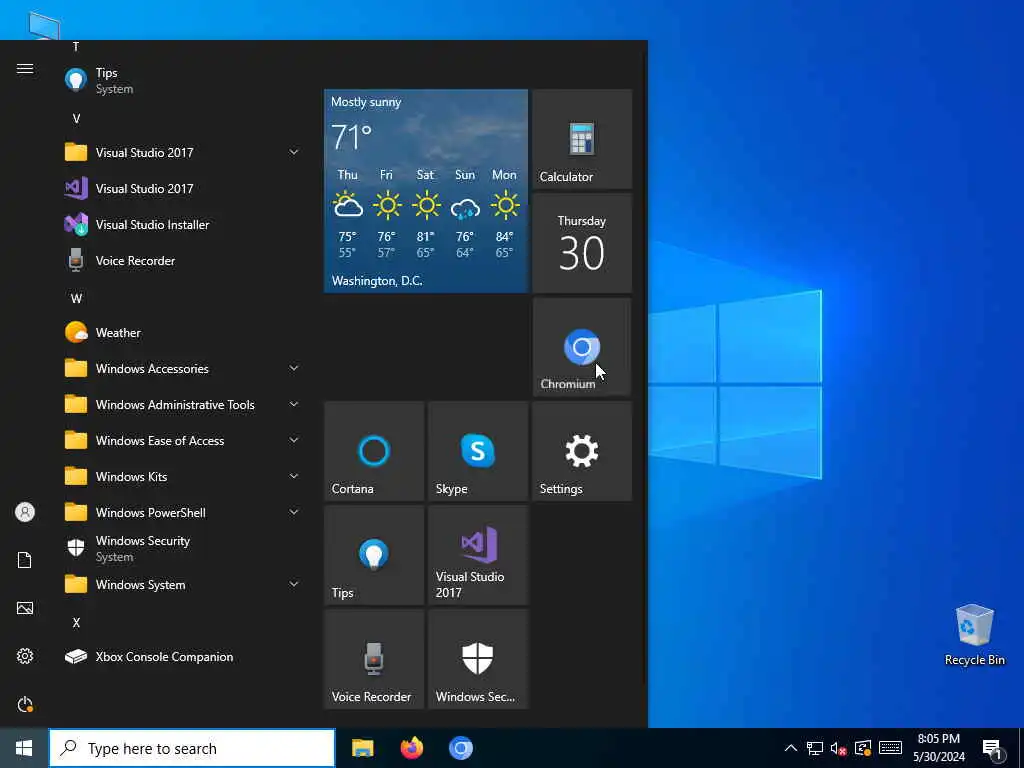1024x768 pixels.
Task: Open the network tray icon
Action: (x=814, y=748)
